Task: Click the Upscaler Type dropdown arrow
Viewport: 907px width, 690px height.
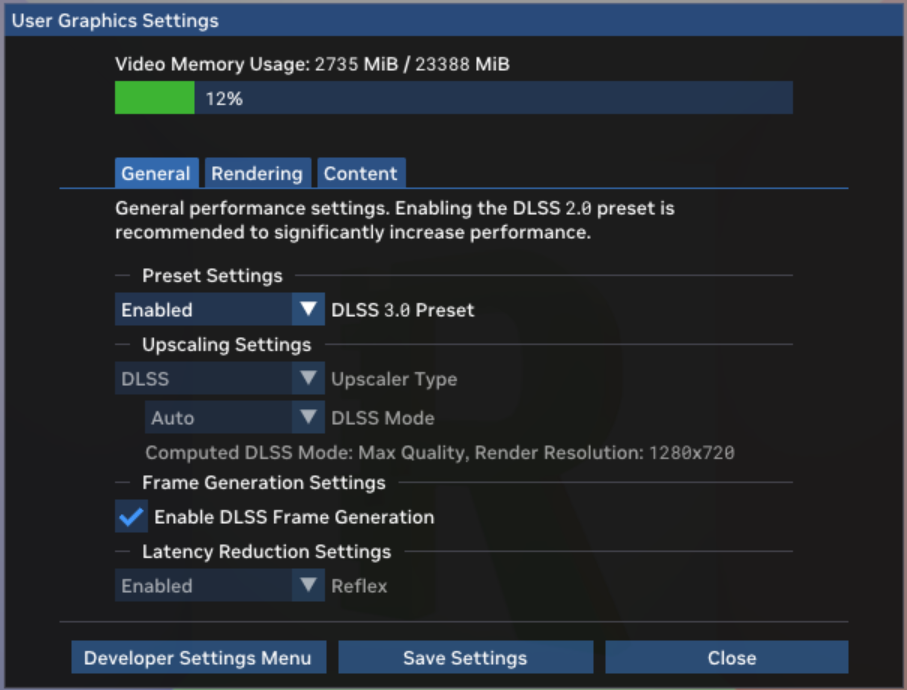Action: pos(308,378)
